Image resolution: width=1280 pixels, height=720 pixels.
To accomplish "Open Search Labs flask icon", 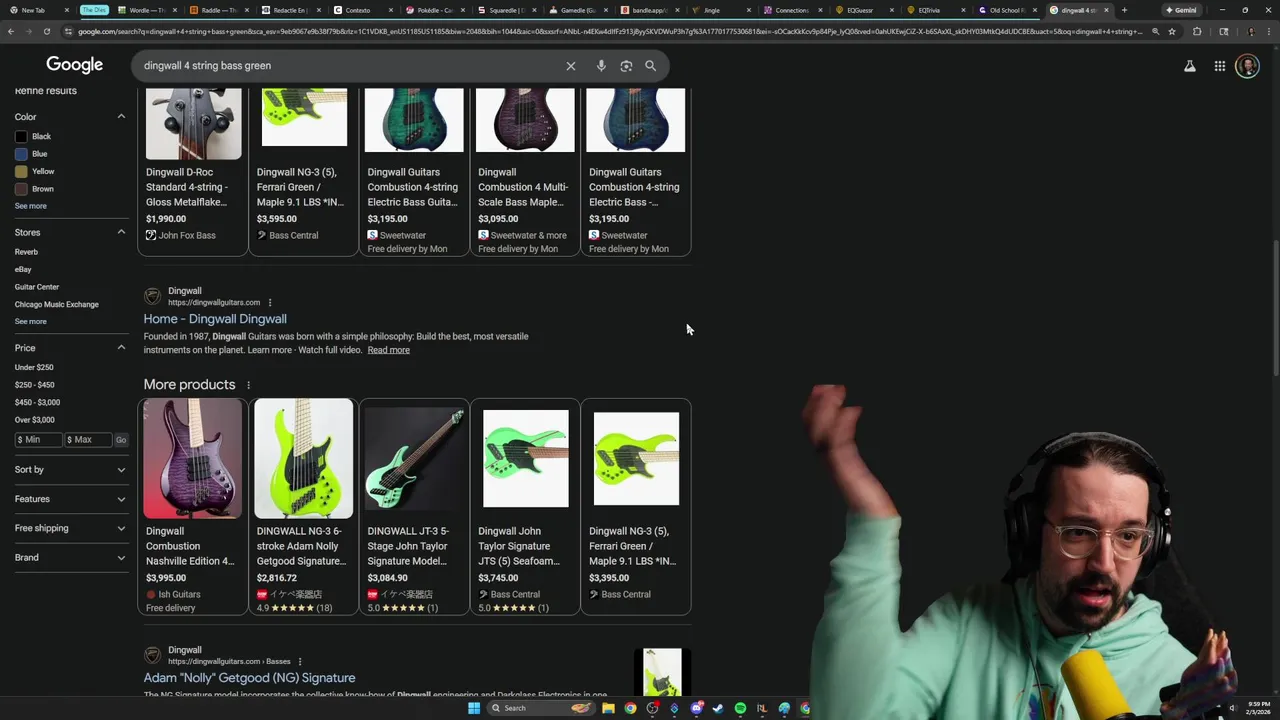I will (x=1190, y=66).
